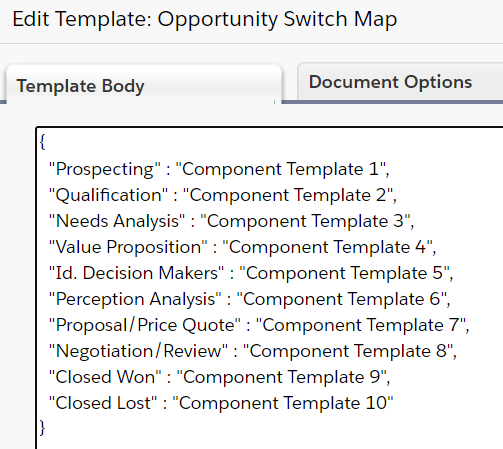503x449 pixels.
Task: Click the "Component Template 3" value
Action: click(x=305, y=221)
